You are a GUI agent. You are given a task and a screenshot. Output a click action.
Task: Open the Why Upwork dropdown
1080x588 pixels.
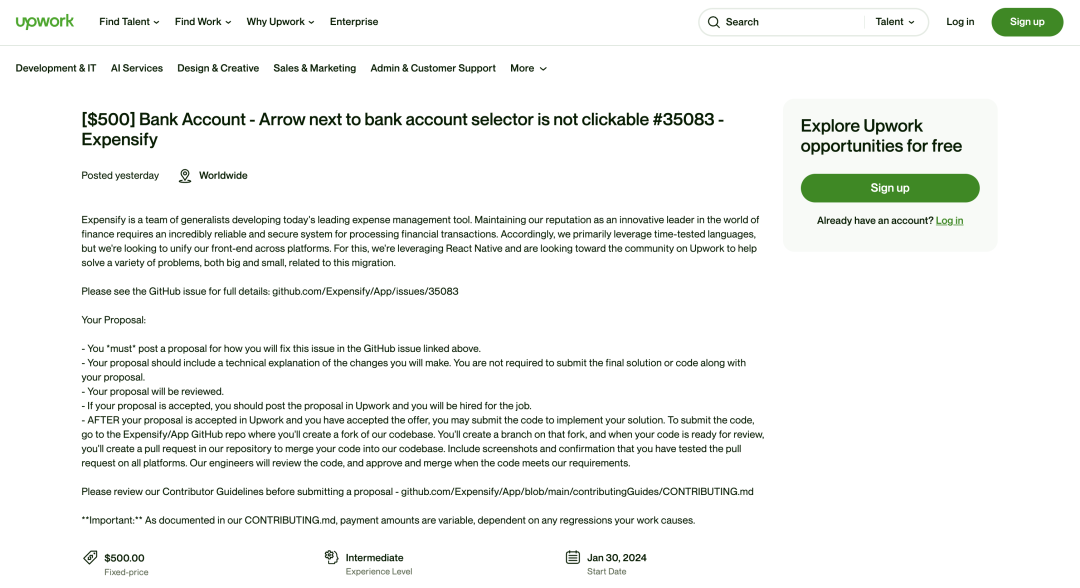point(280,22)
